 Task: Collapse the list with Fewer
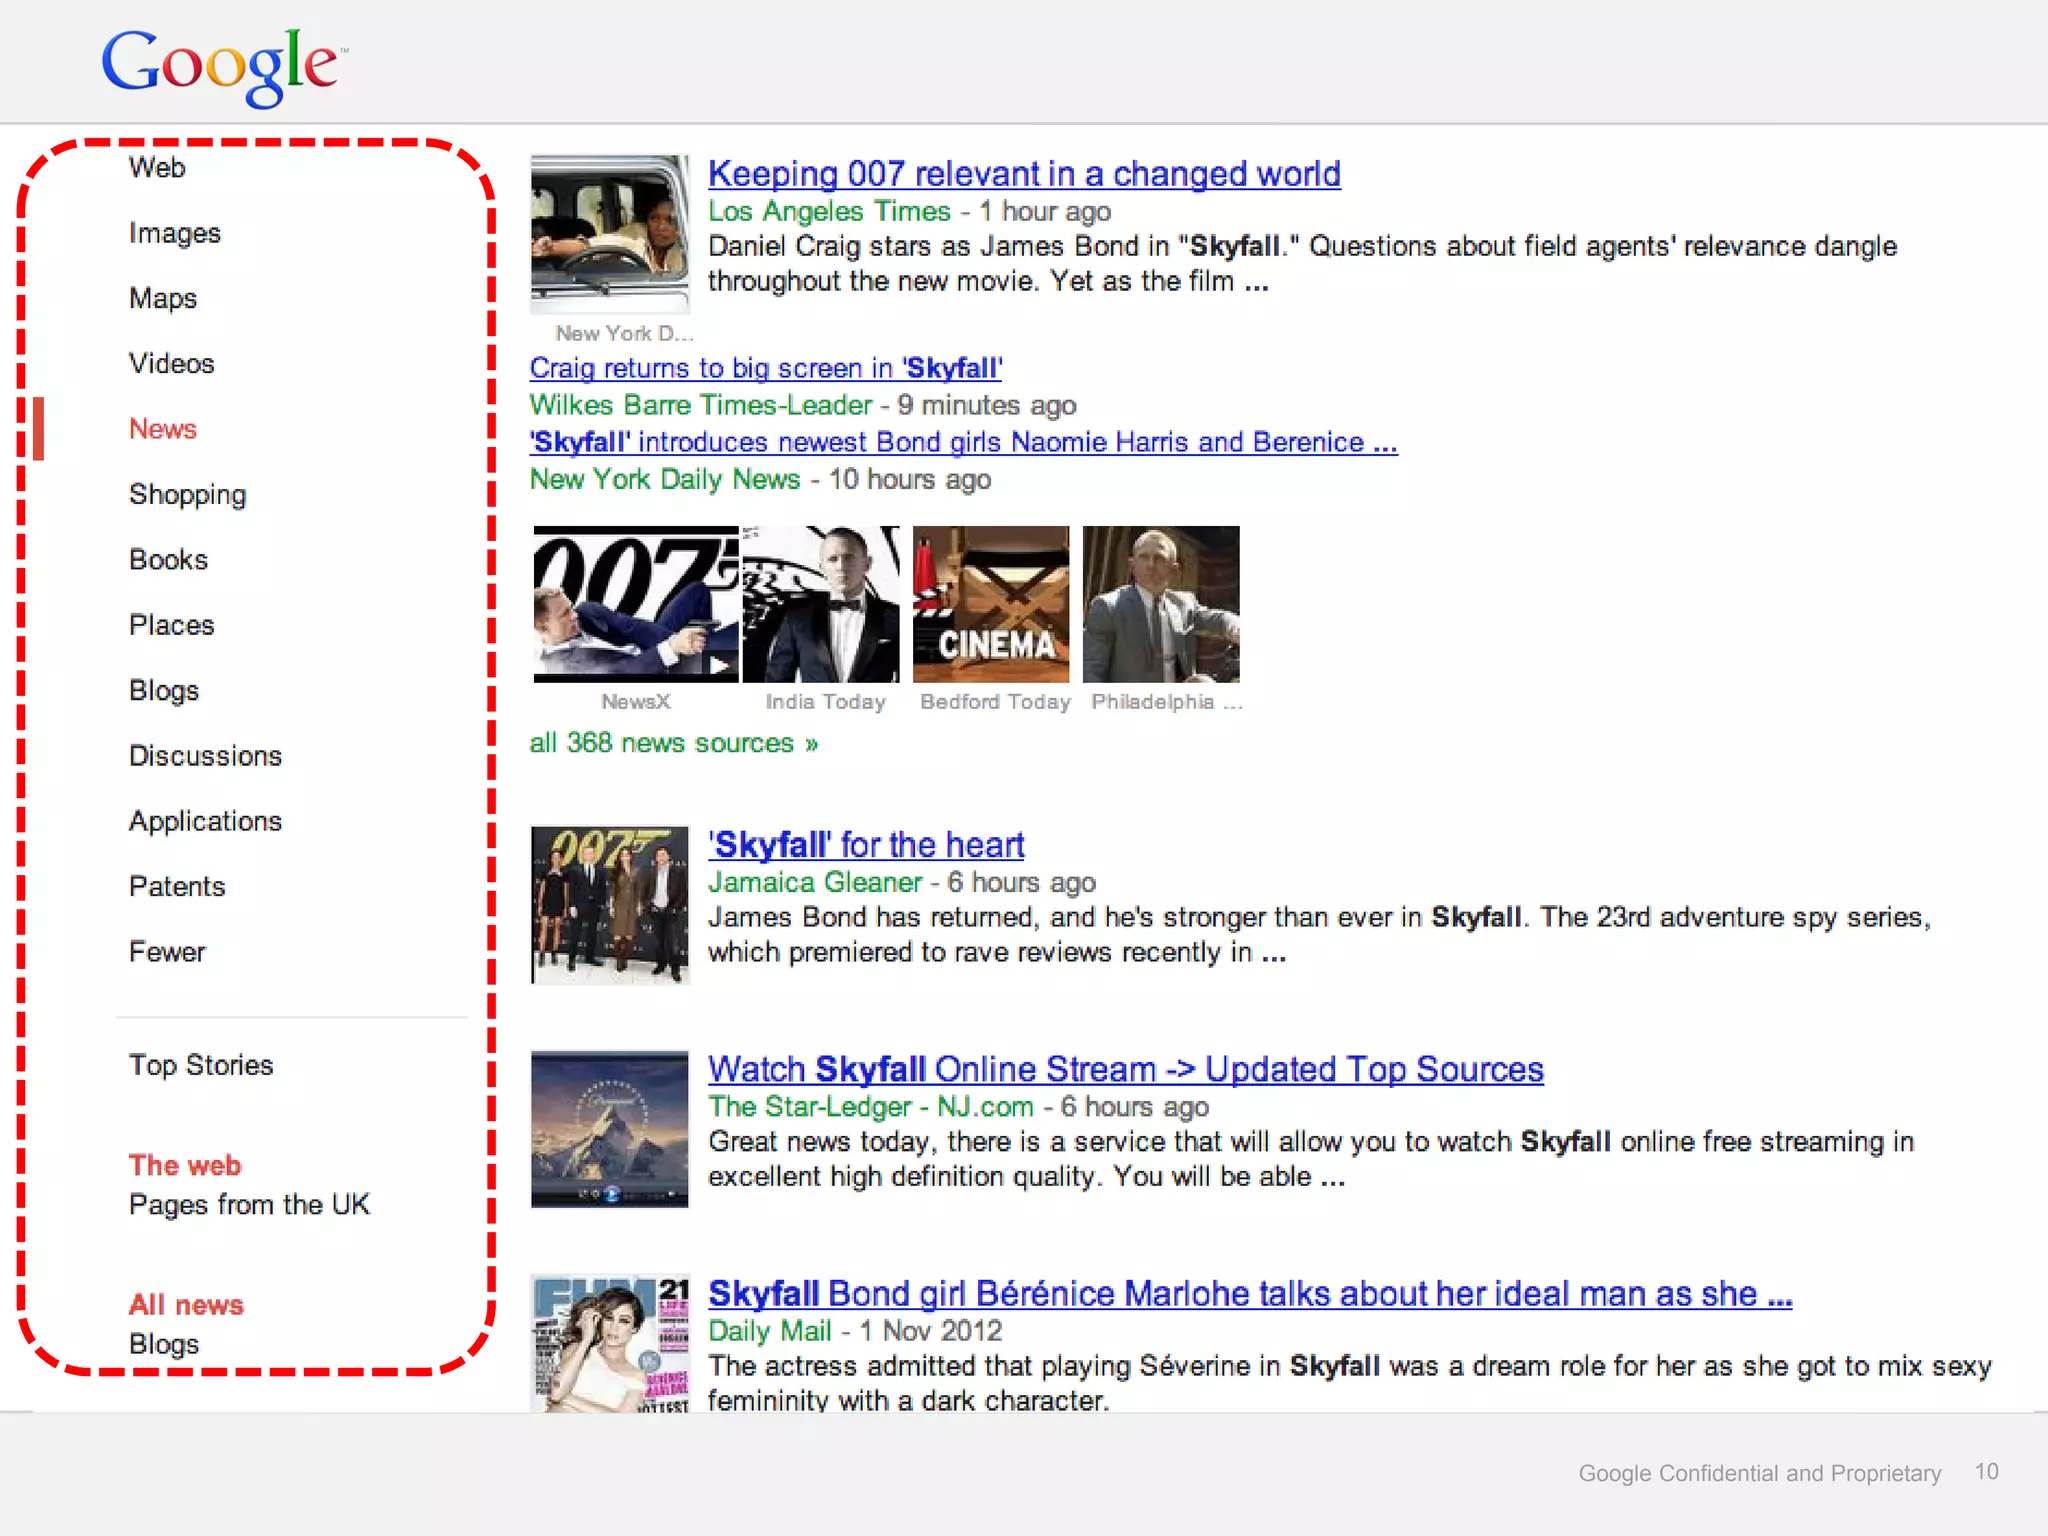167,951
